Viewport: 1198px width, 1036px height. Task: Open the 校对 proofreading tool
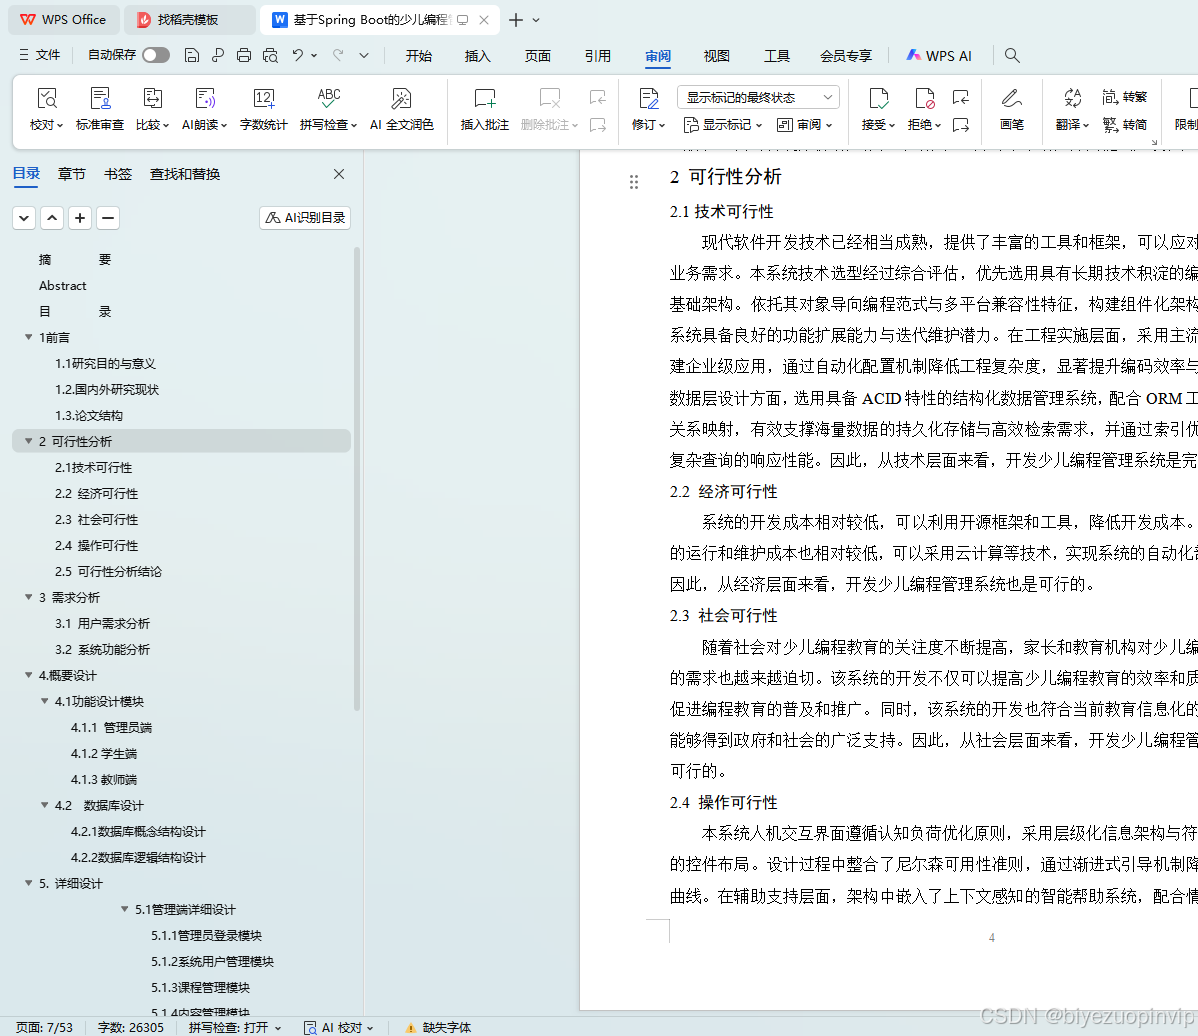(48, 108)
